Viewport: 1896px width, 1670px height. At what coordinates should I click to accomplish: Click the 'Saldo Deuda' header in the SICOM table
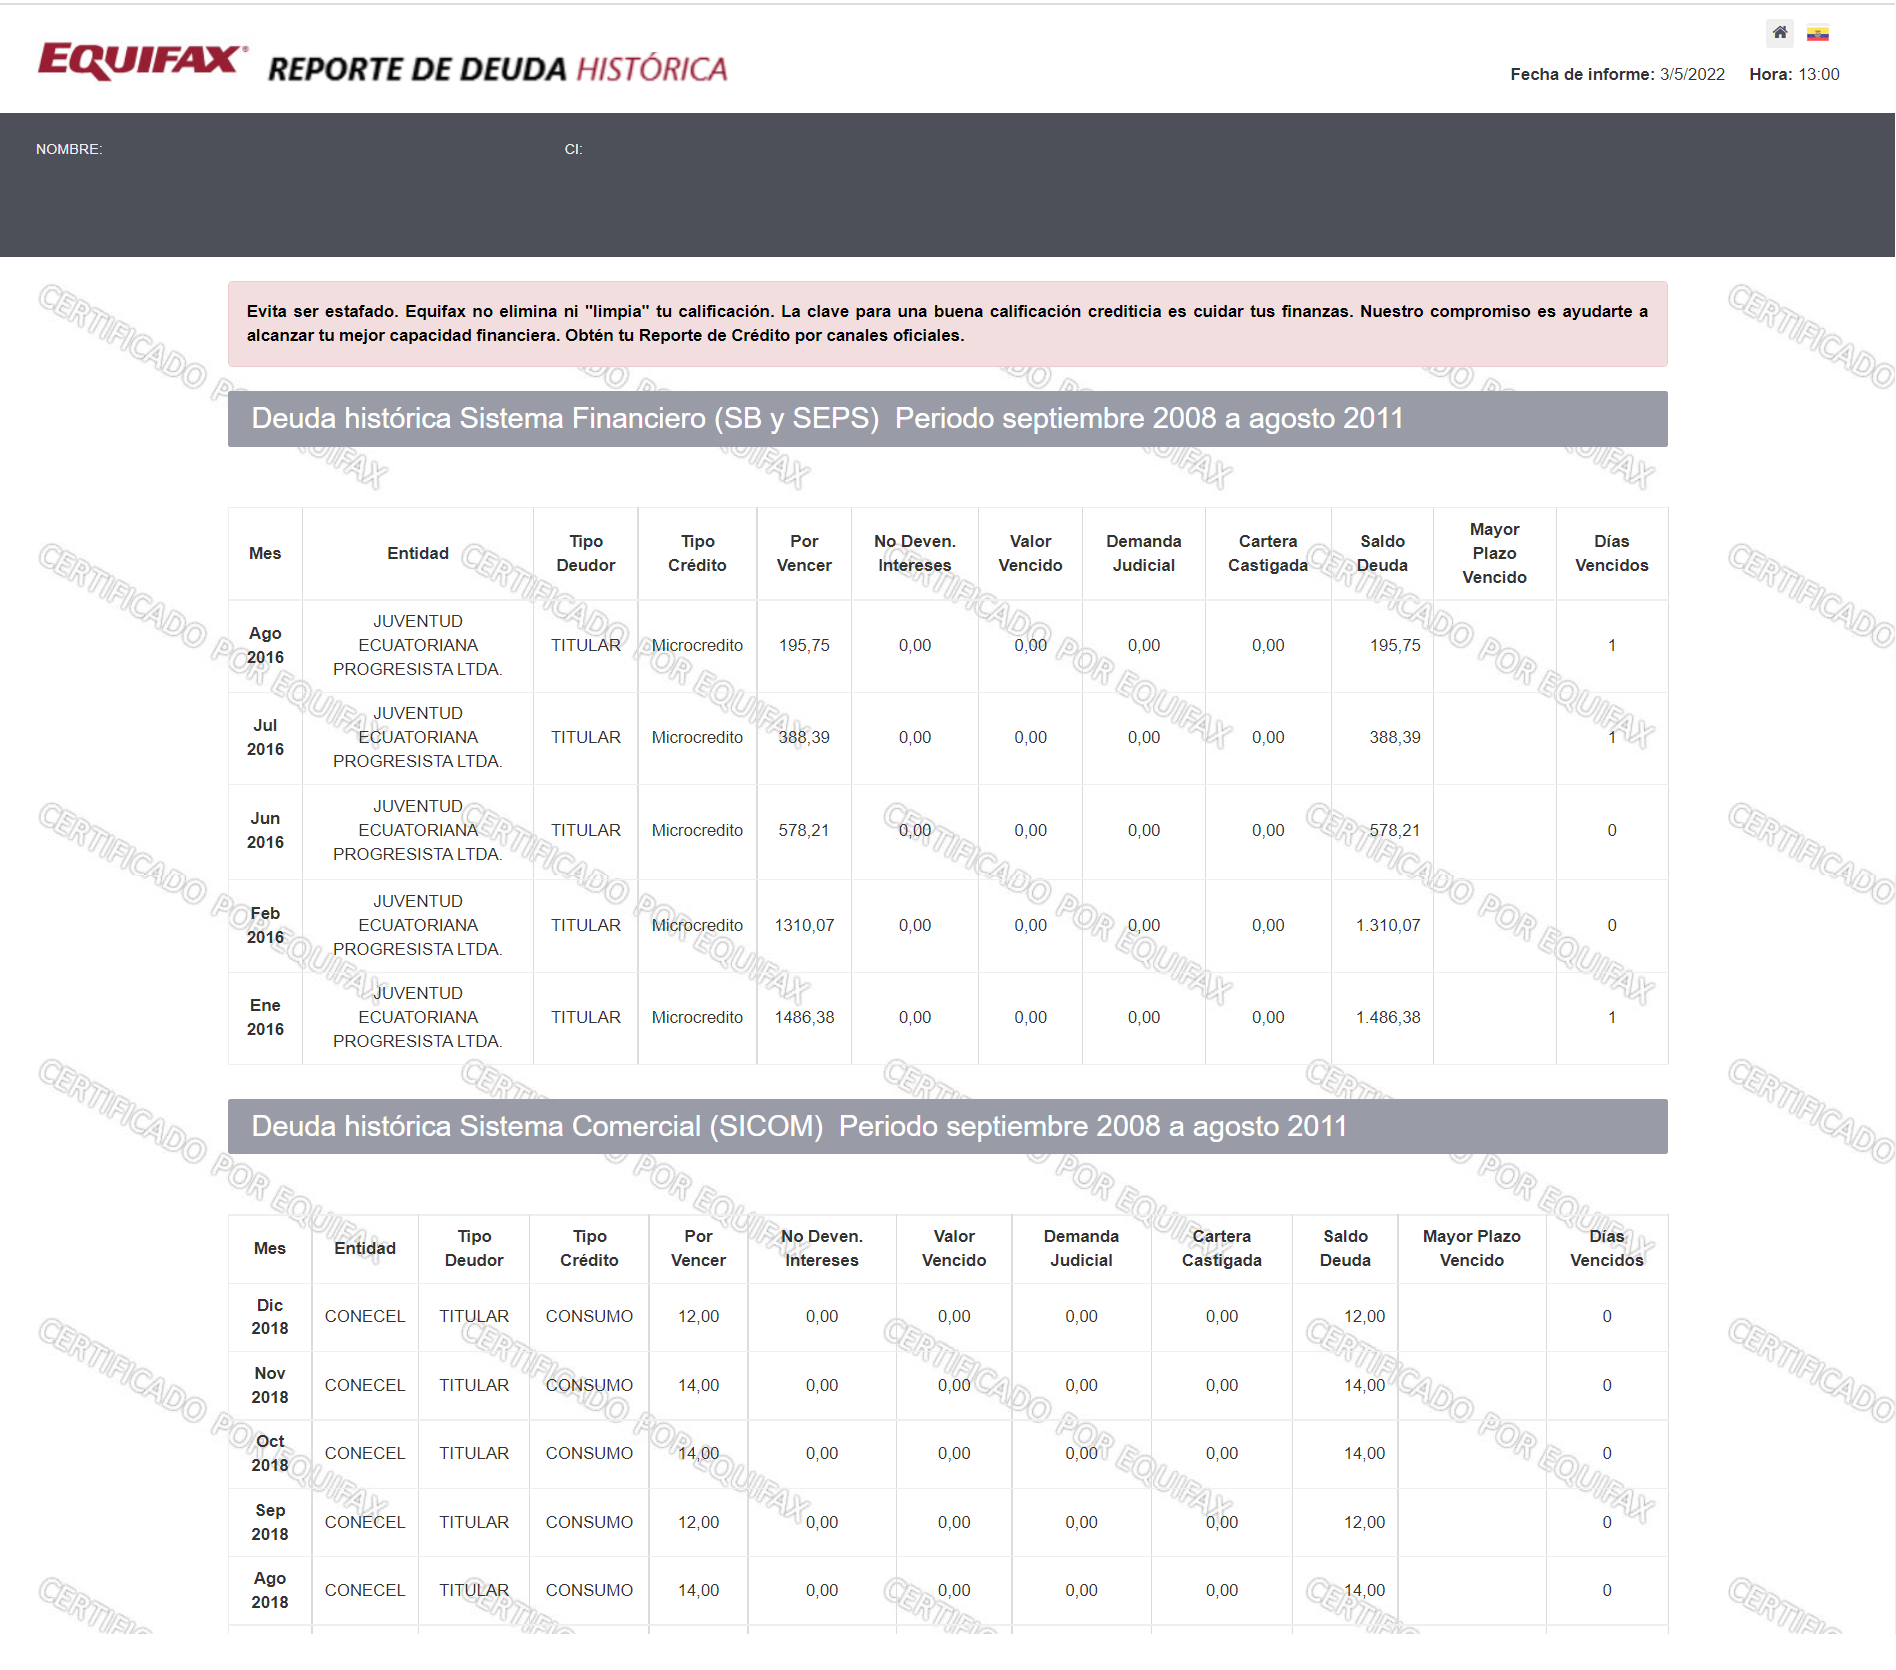[1345, 1248]
